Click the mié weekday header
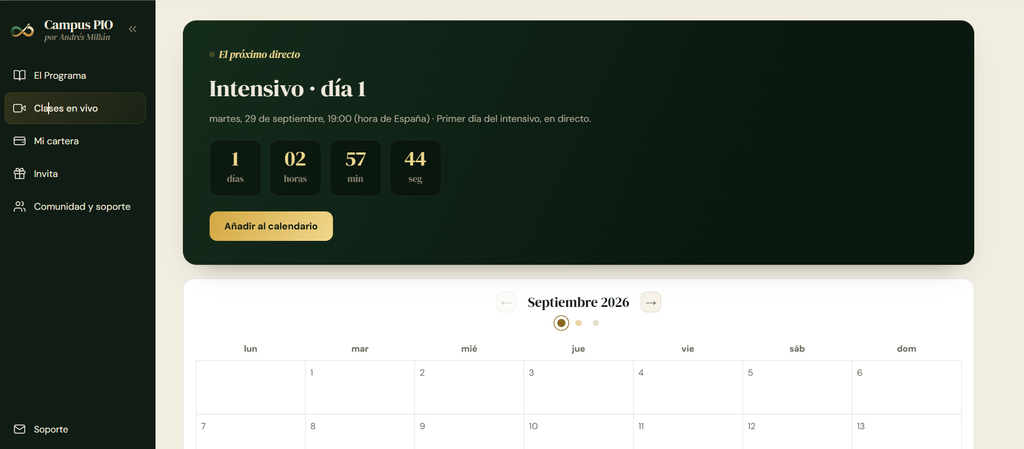Viewport: 1024px width, 449px height. click(x=469, y=349)
